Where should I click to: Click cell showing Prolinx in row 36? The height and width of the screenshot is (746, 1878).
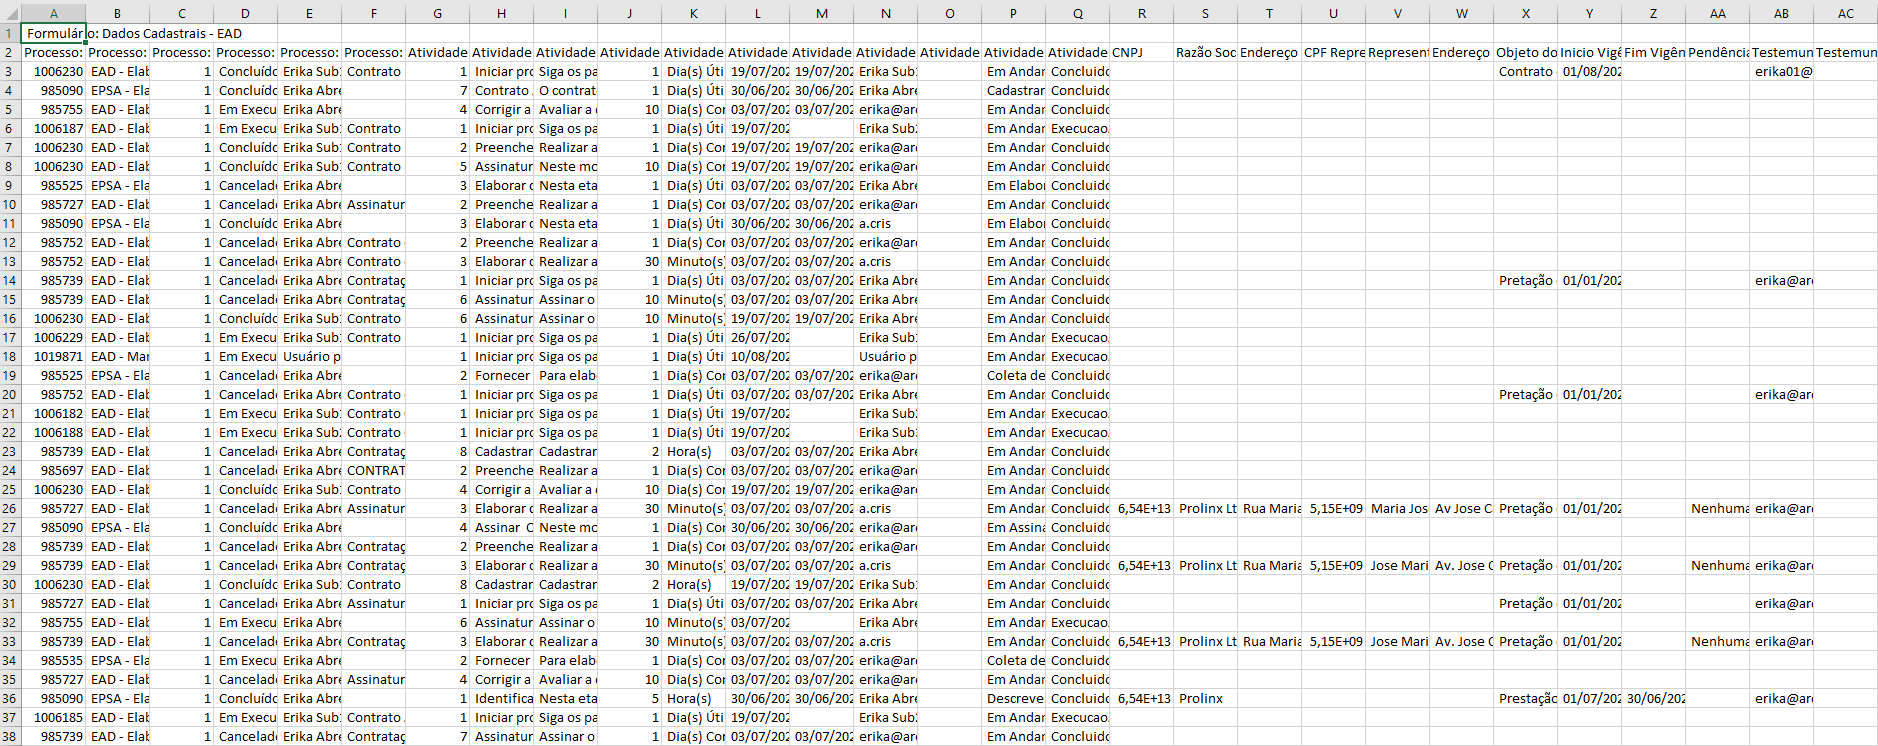tap(1205, 698)
